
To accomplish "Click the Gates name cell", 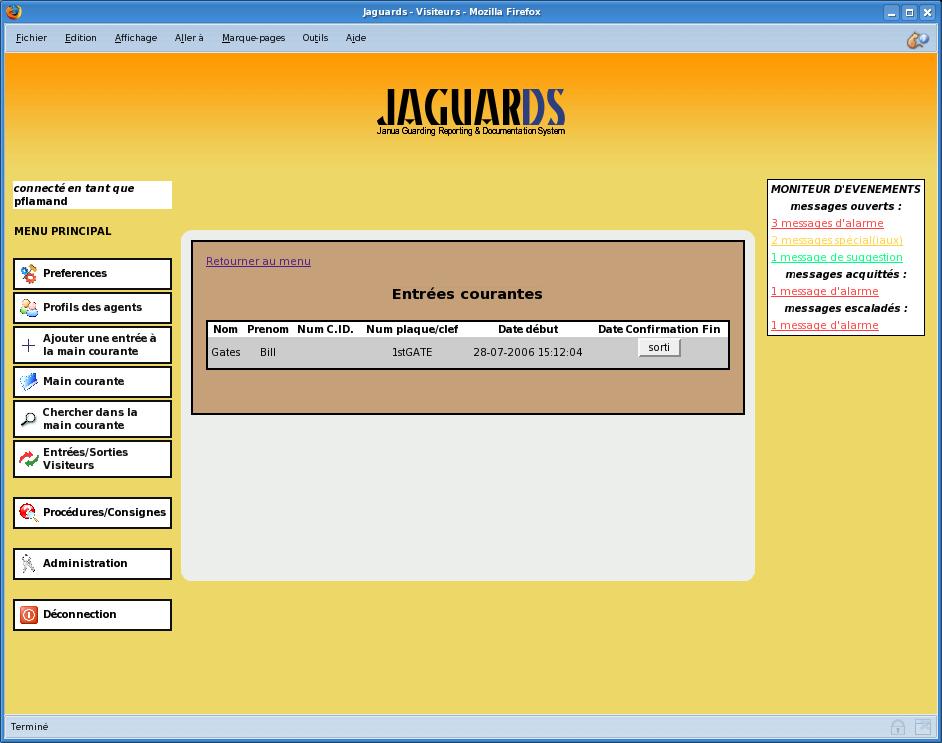I will coord(226,352).
